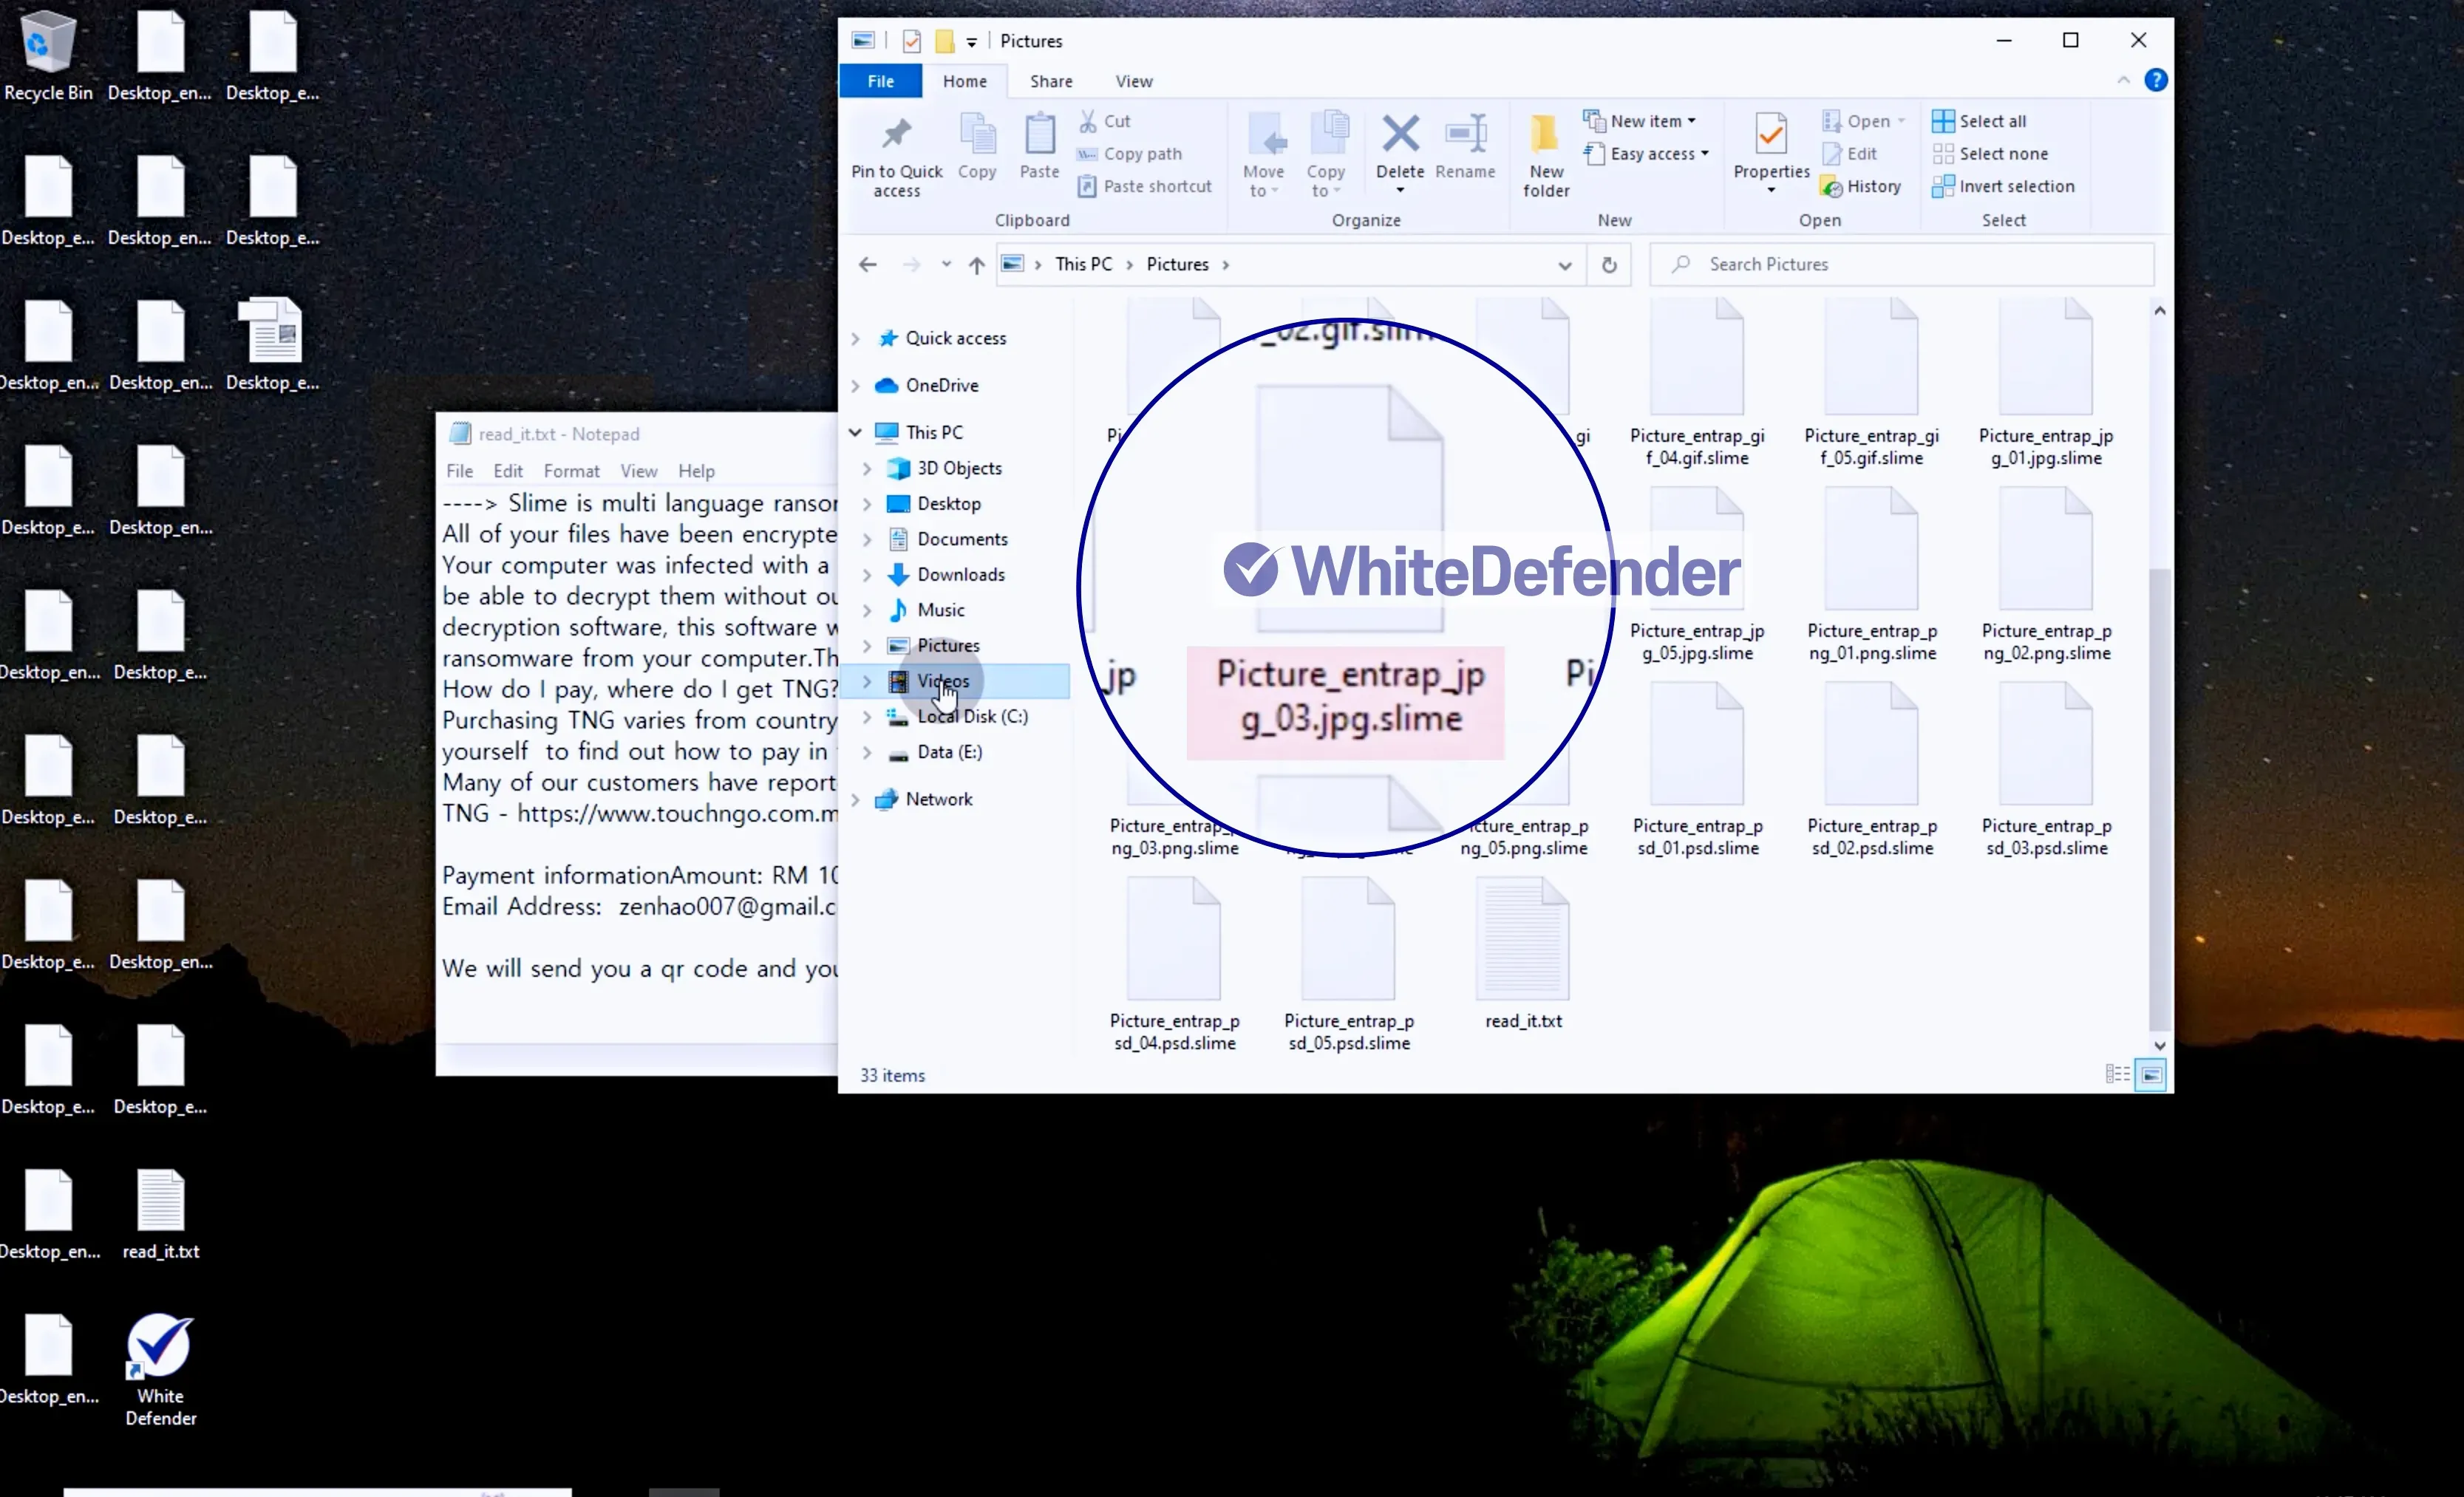Image resolution: width=2464 pixels, height=1497 pixels.
Task: Click the red Delete icon
Action: coord(1400,133)
